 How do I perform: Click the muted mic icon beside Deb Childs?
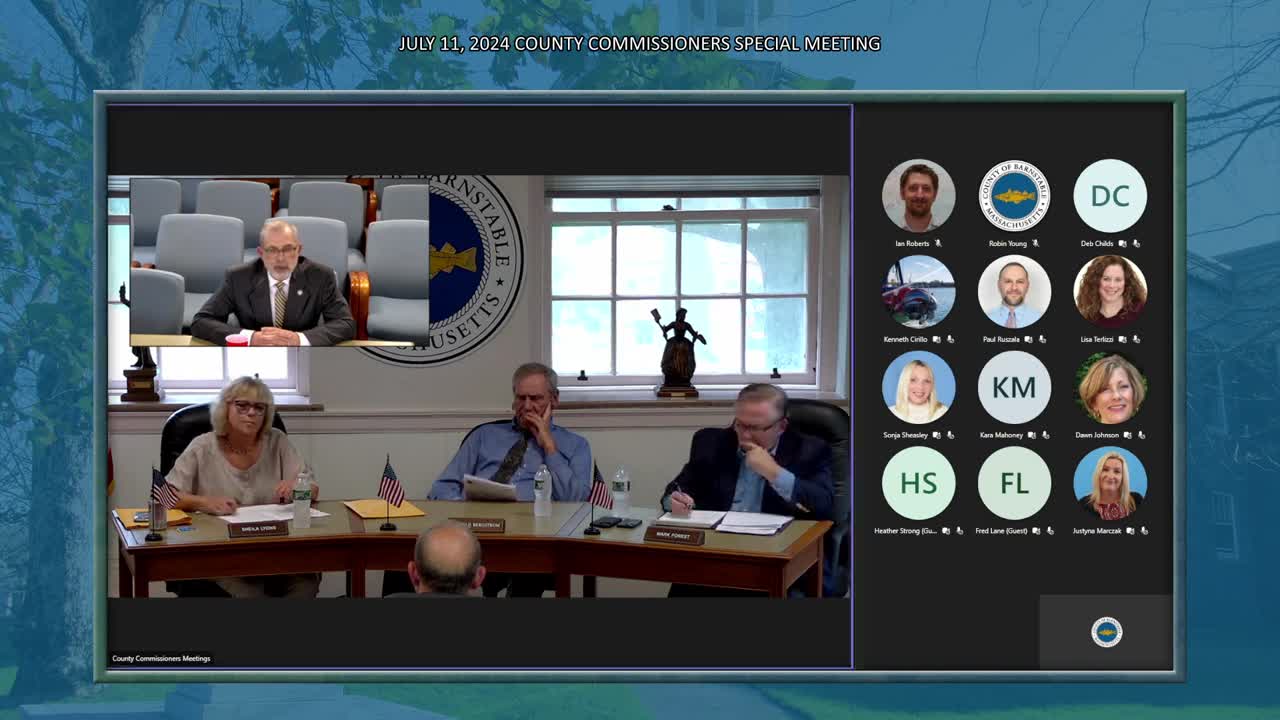click(x=1137, y=243)
